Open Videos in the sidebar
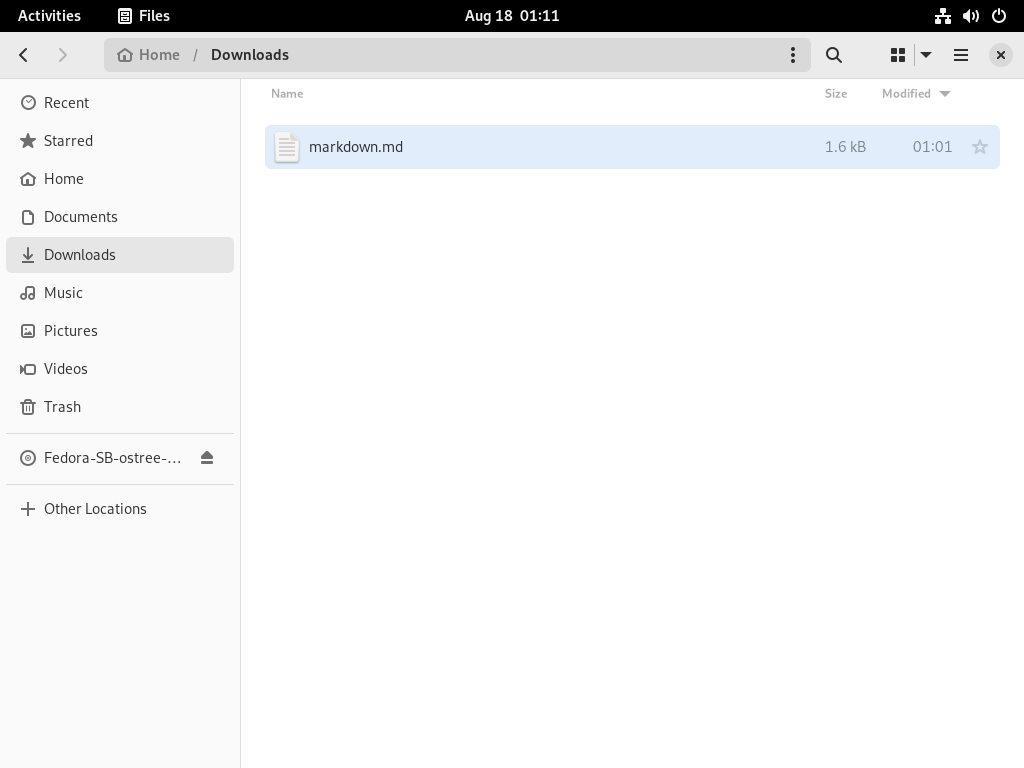Image resolution: width=1024 pixels, height=768 pixels. [x=120, y=368]
